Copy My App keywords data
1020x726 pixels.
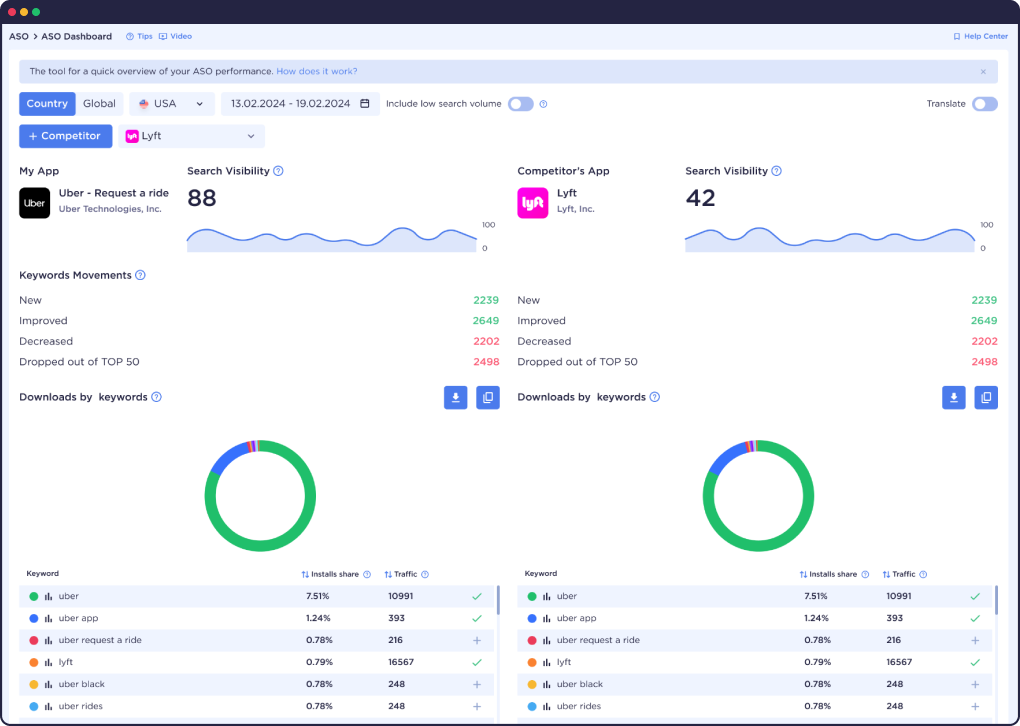click(488, 397)
